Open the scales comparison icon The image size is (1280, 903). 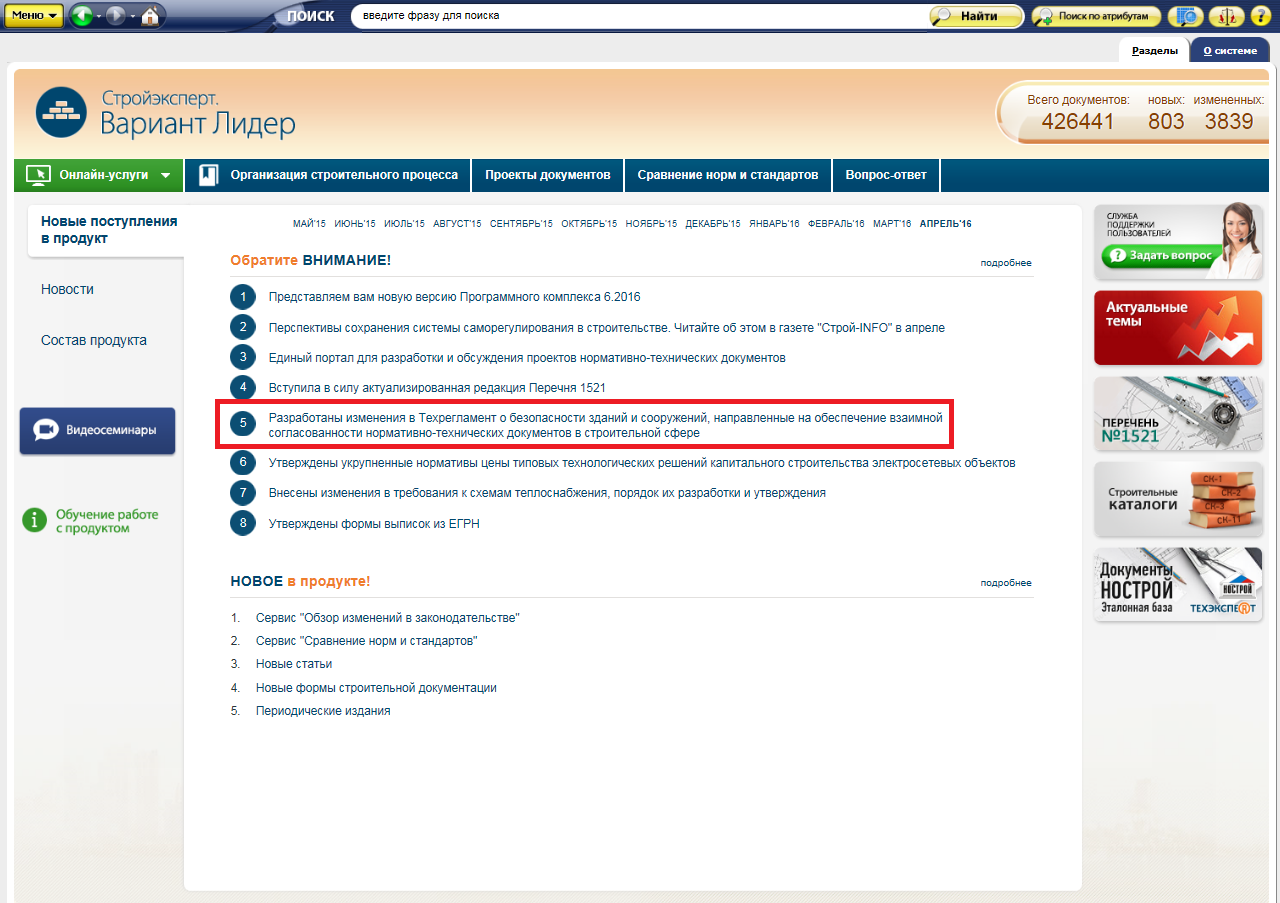coord(1225,16)
